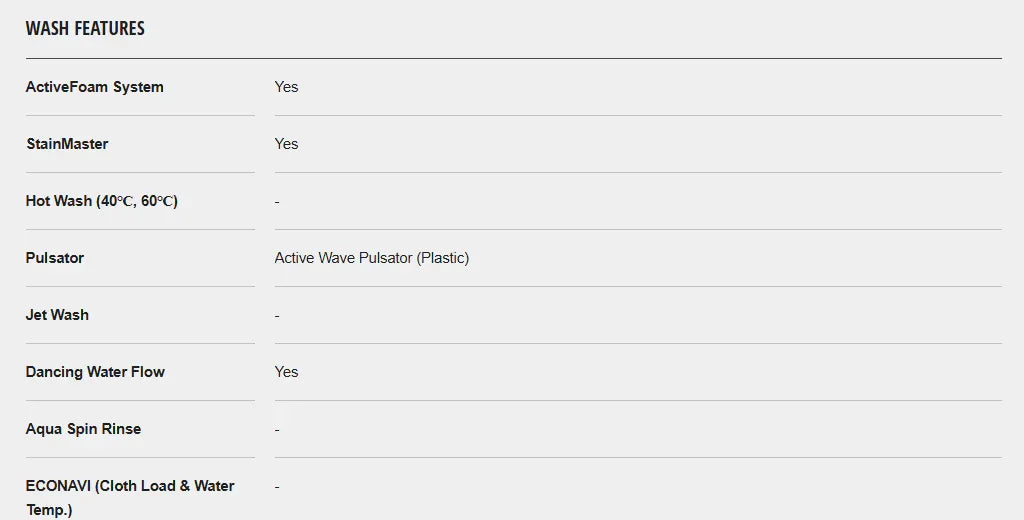Screen dimensions: 1024x520
Task: Click the dash value for ECONAVI row
Action: 277,487
